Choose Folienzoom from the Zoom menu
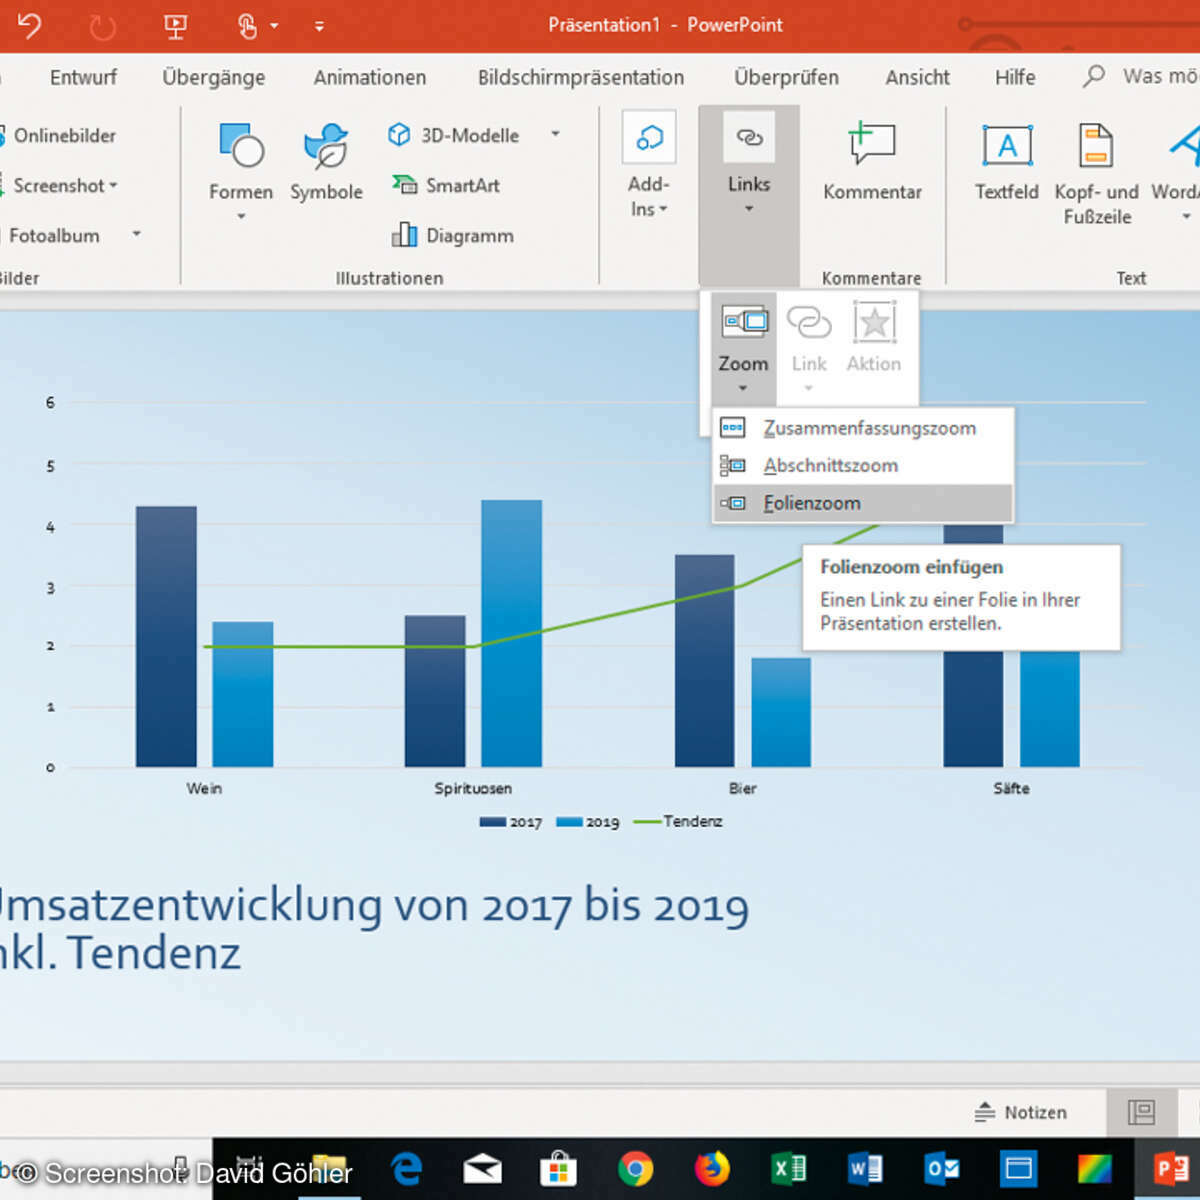1200x1200 pixels. tap(811, 503)
